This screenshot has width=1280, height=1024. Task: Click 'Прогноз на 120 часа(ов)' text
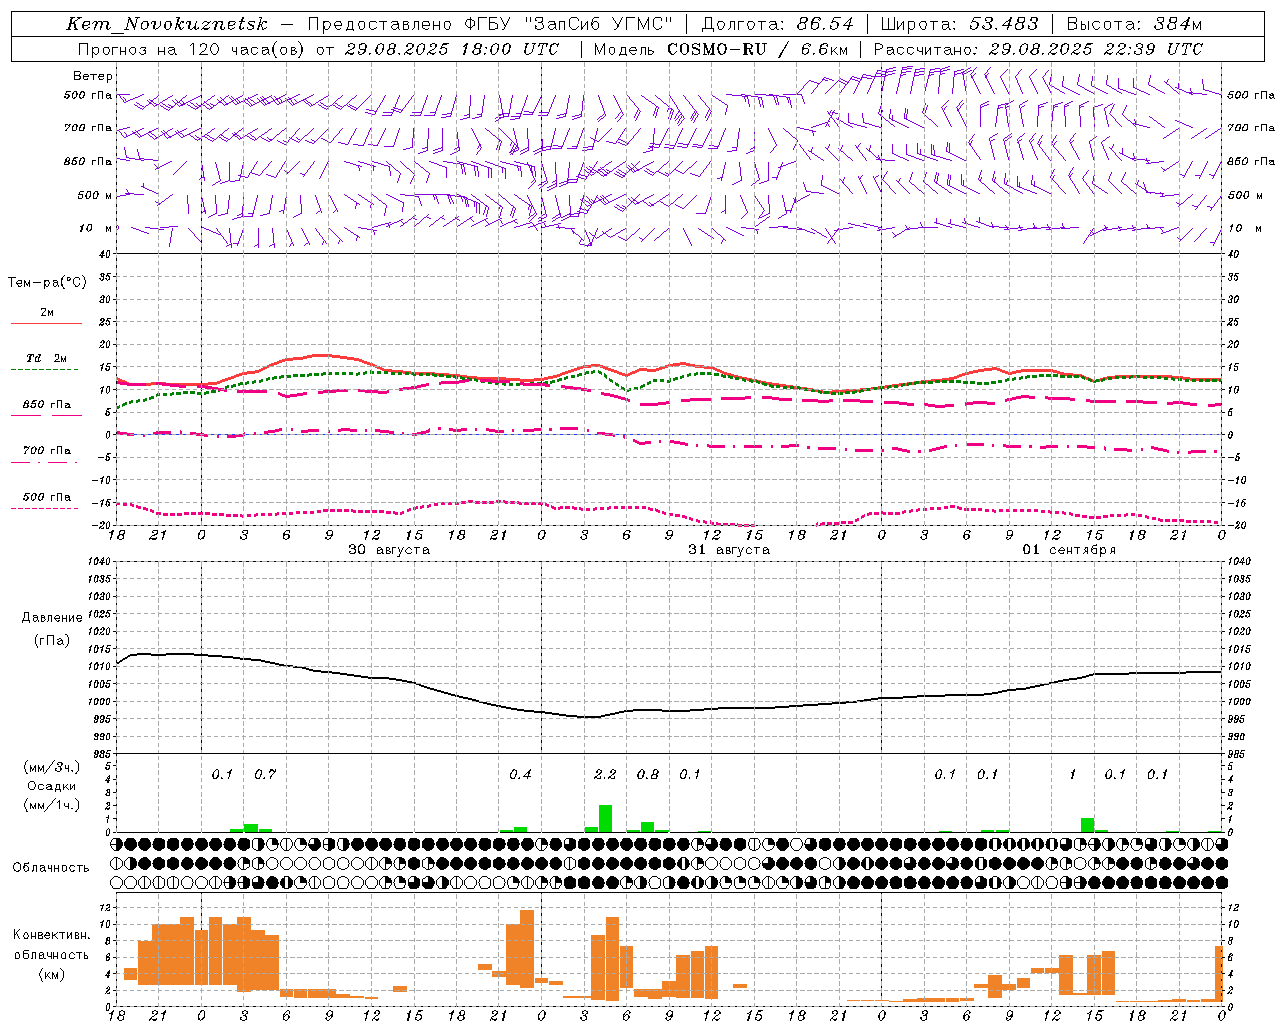click(x=191, y=49)
